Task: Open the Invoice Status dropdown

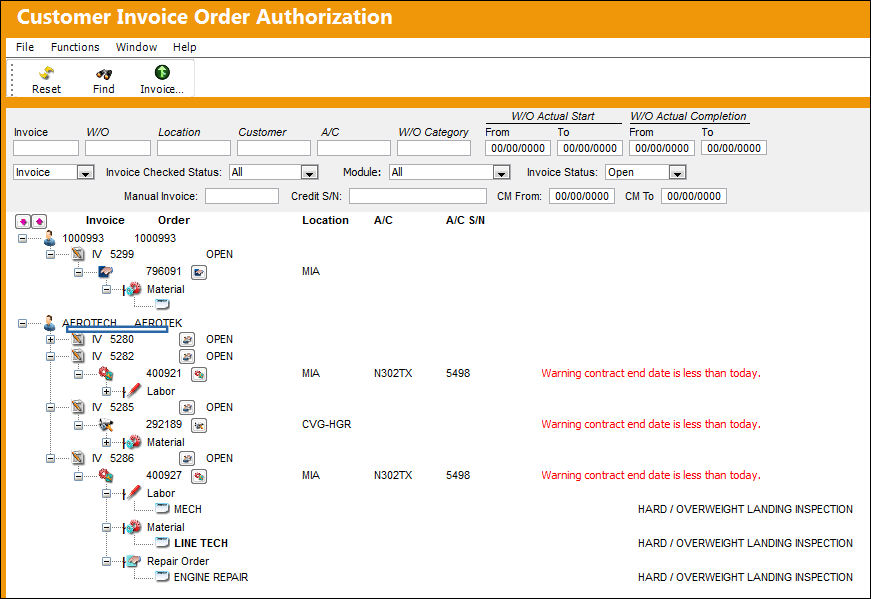Action: (x=677, y=173)
